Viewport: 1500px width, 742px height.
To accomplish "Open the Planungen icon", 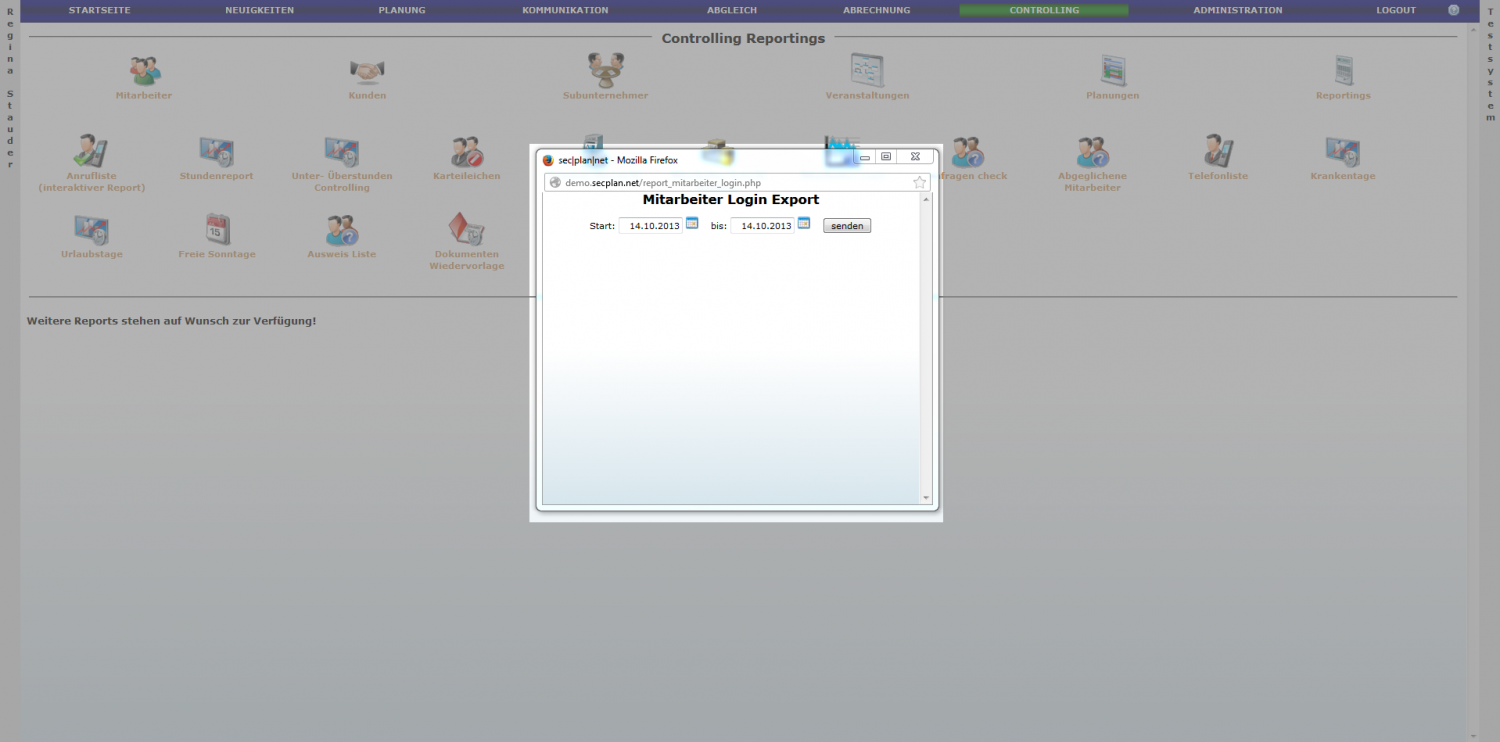I will pos(1112,71).
